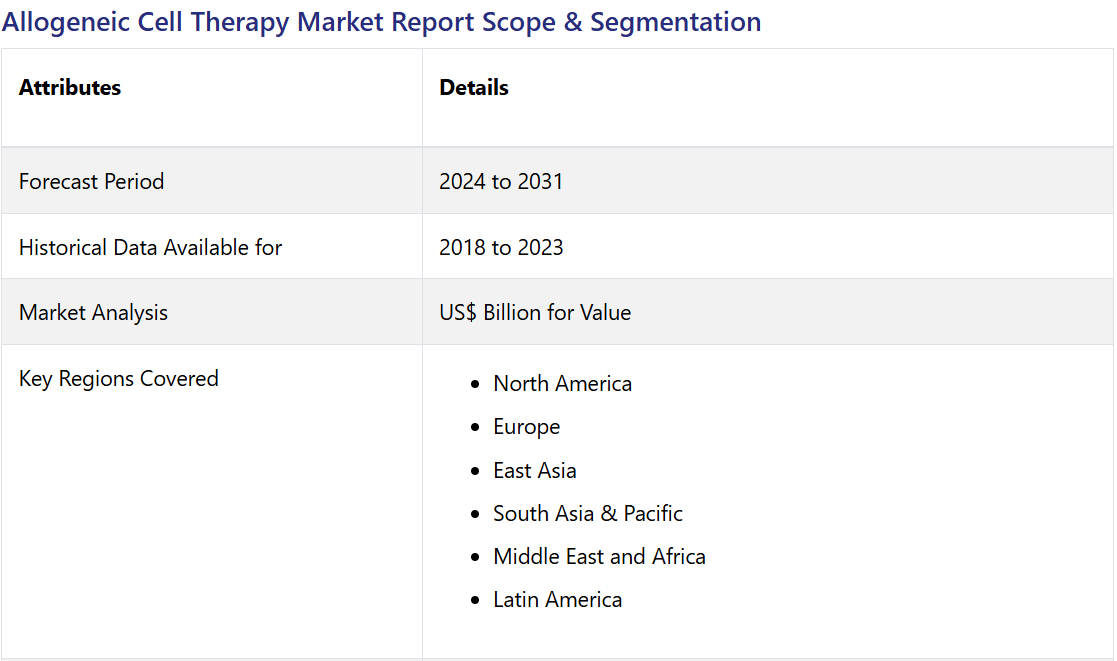
Task: Select the Market Analysis row label
Action: coord(93,312)
